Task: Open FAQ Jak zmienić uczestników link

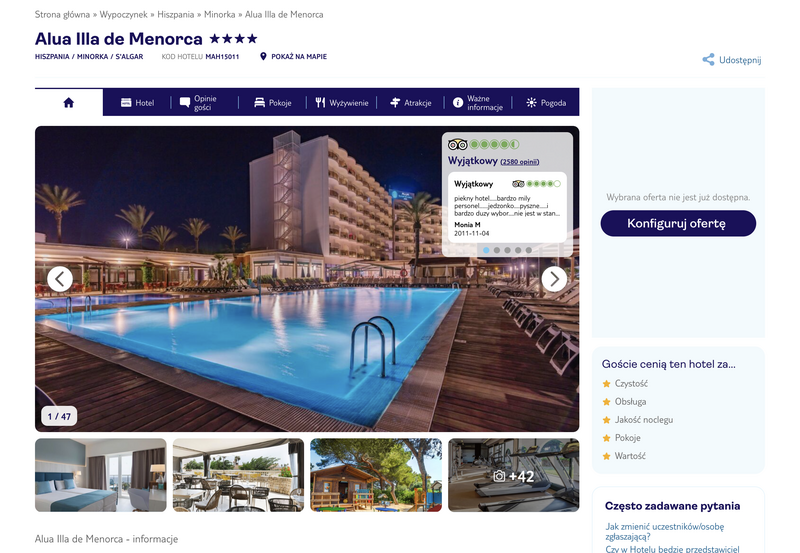Action: click(x=664, y=531)
